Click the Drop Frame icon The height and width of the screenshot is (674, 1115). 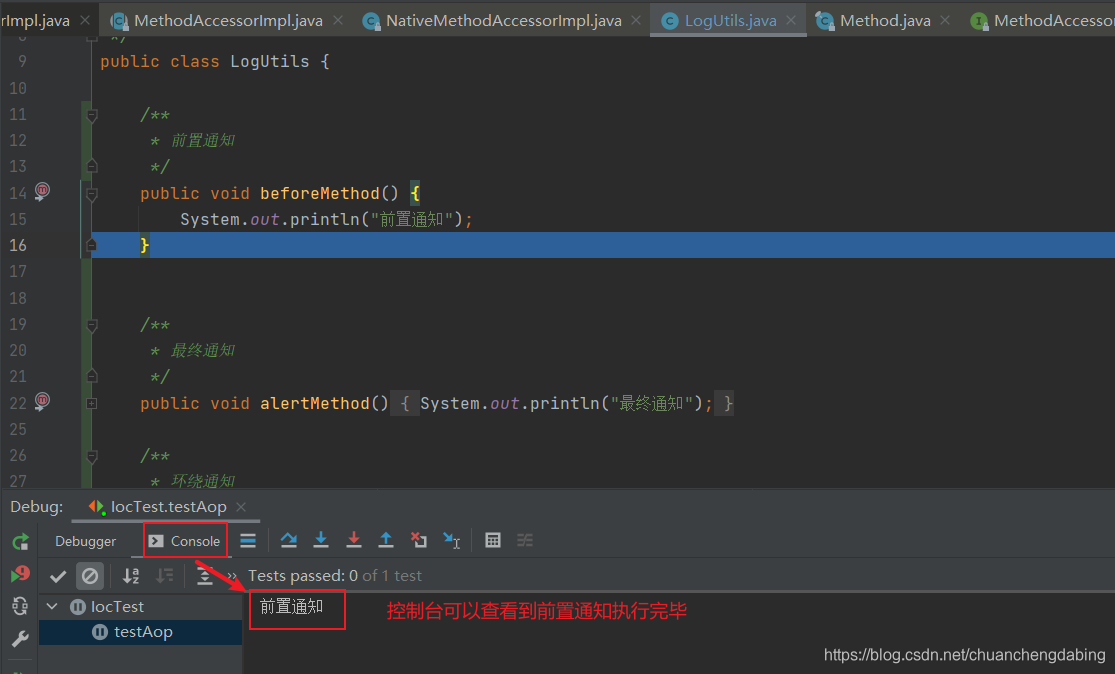(419, 540)
